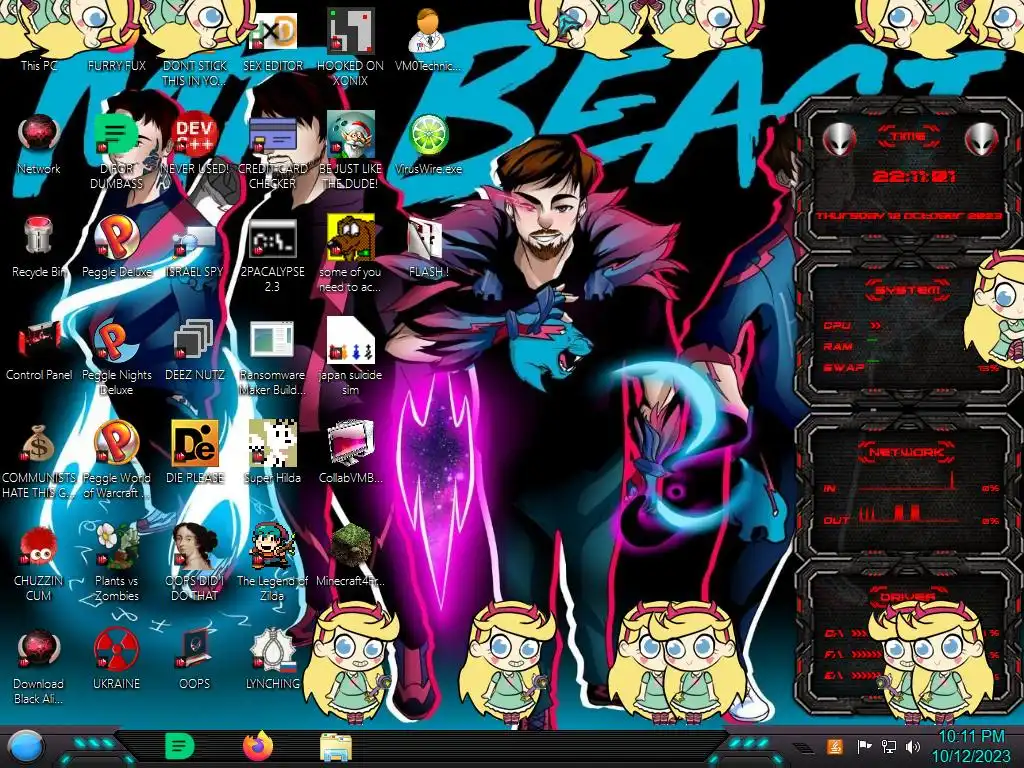1024x768 pixels.
Task: Select the green D FOR DUMBASS icon
Action: coord(116,152)
